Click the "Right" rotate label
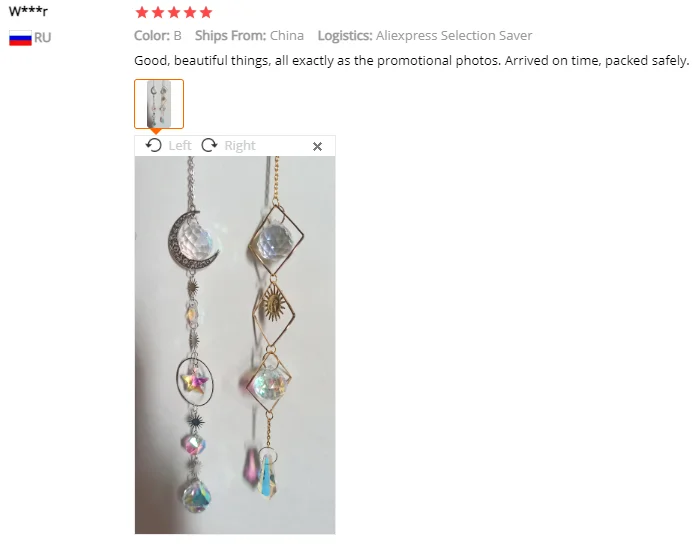 240,145
